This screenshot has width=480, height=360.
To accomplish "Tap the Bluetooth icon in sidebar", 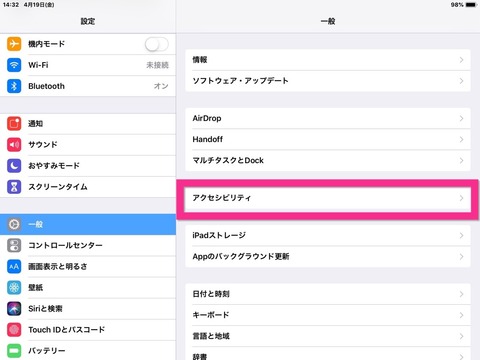I will point(14,86).
